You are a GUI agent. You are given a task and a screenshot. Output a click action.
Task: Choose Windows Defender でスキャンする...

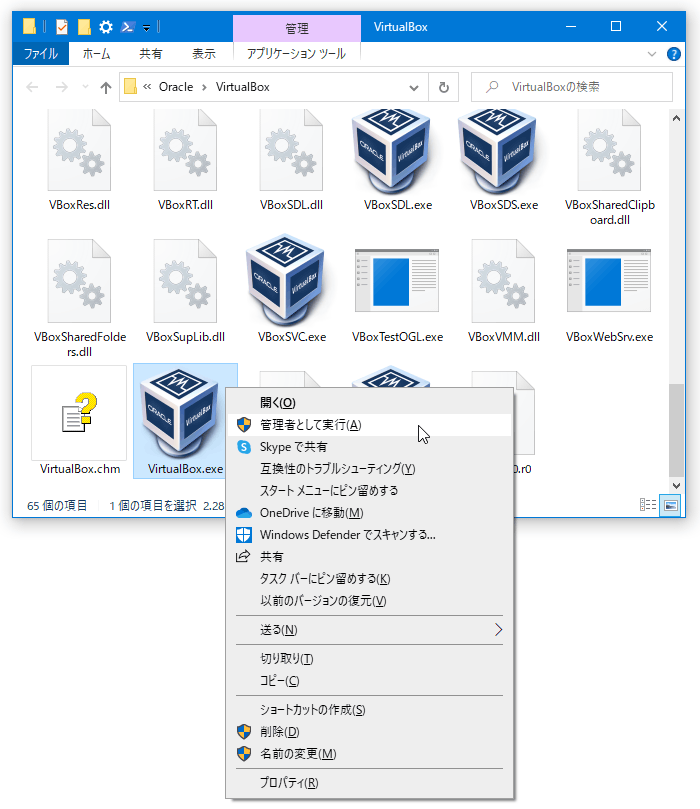[369, 535]
